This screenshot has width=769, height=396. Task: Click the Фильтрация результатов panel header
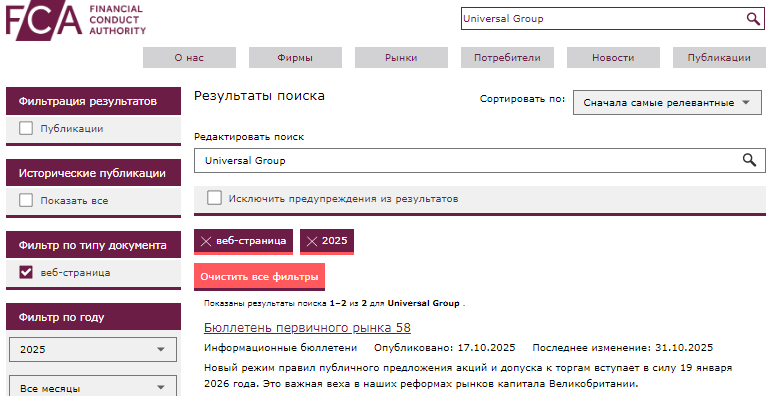93,101
